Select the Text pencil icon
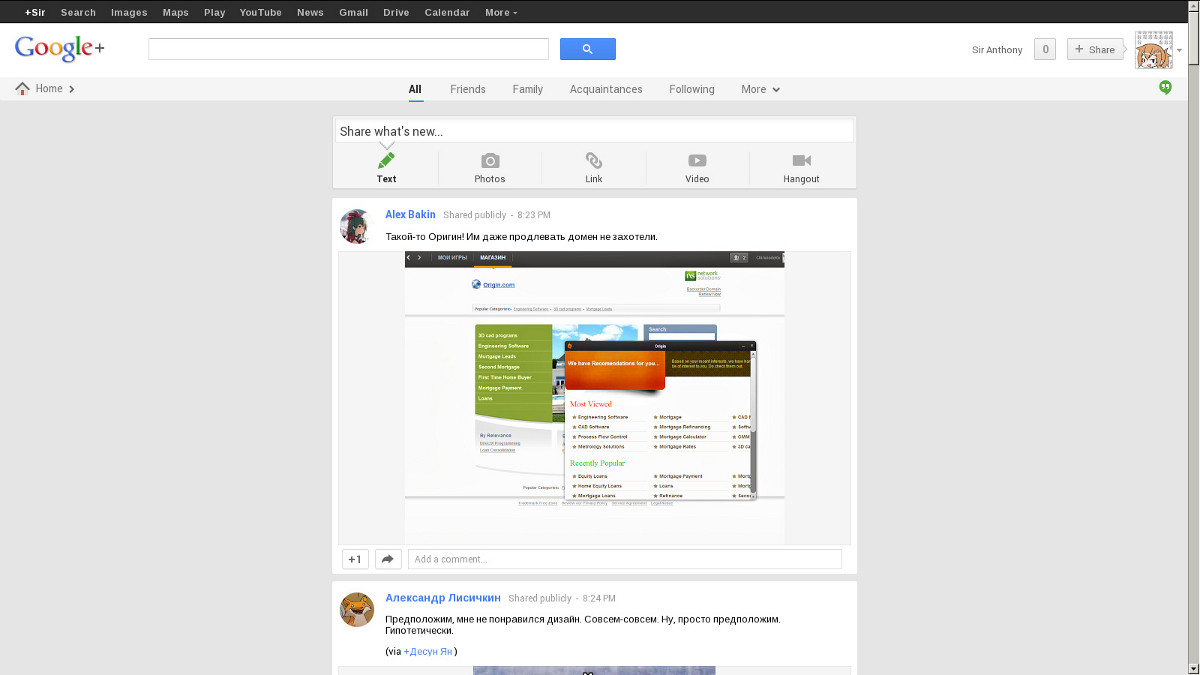This screenshot has height=675, width=1200. coord(386,160)
